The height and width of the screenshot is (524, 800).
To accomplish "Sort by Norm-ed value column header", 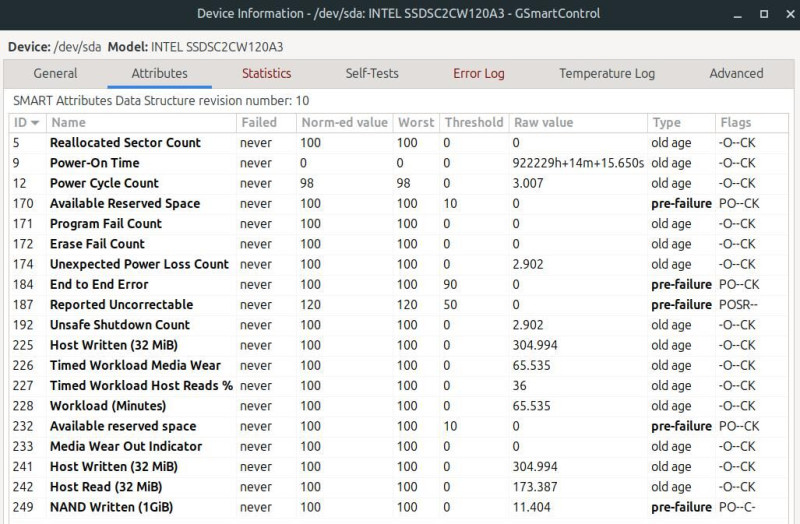I will coord(344,122).
